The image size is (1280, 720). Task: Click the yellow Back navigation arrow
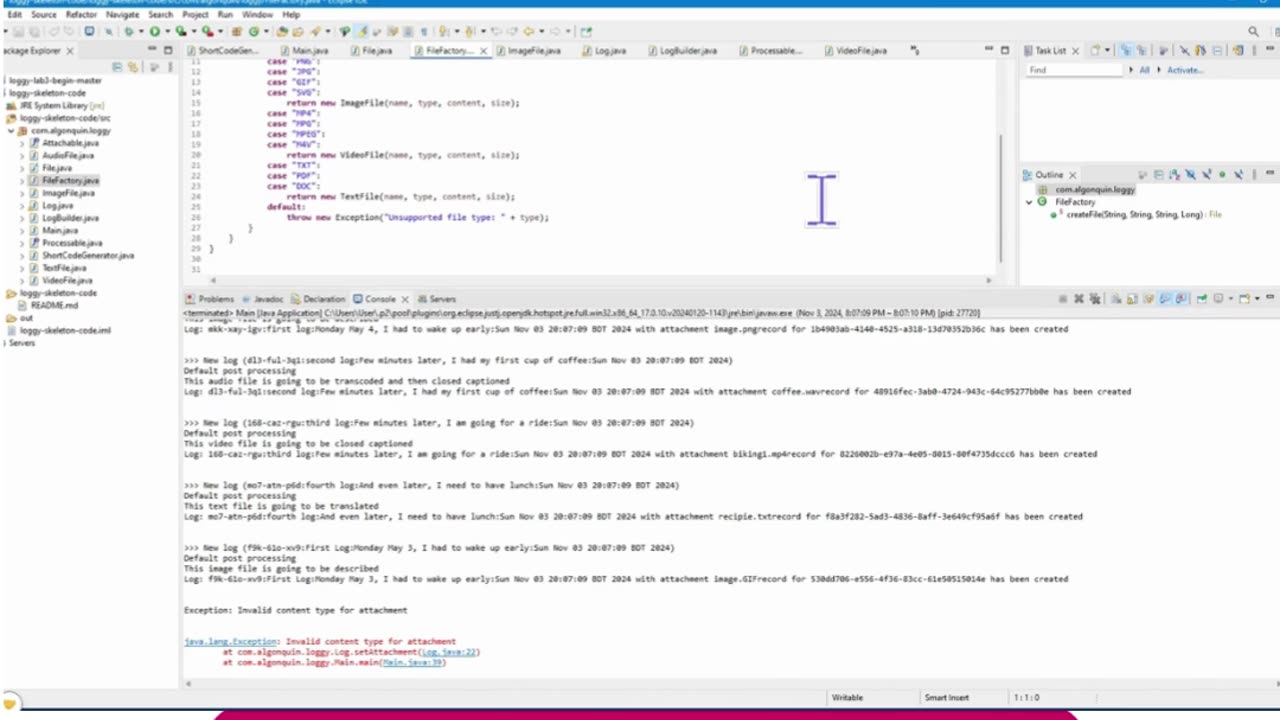click(x=527, y=31)
